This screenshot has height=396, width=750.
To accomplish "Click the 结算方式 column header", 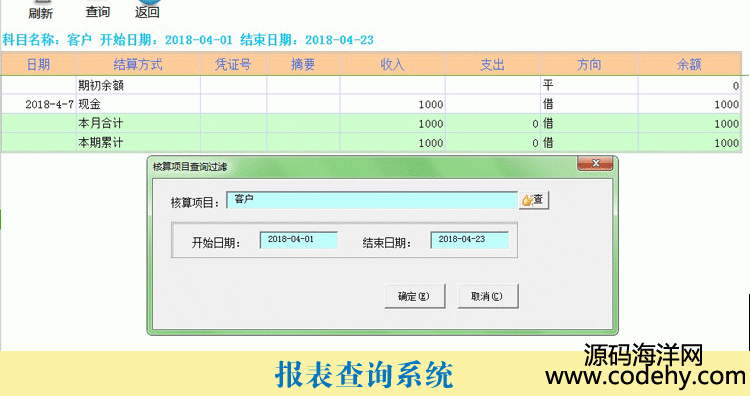I will (138, 64).
